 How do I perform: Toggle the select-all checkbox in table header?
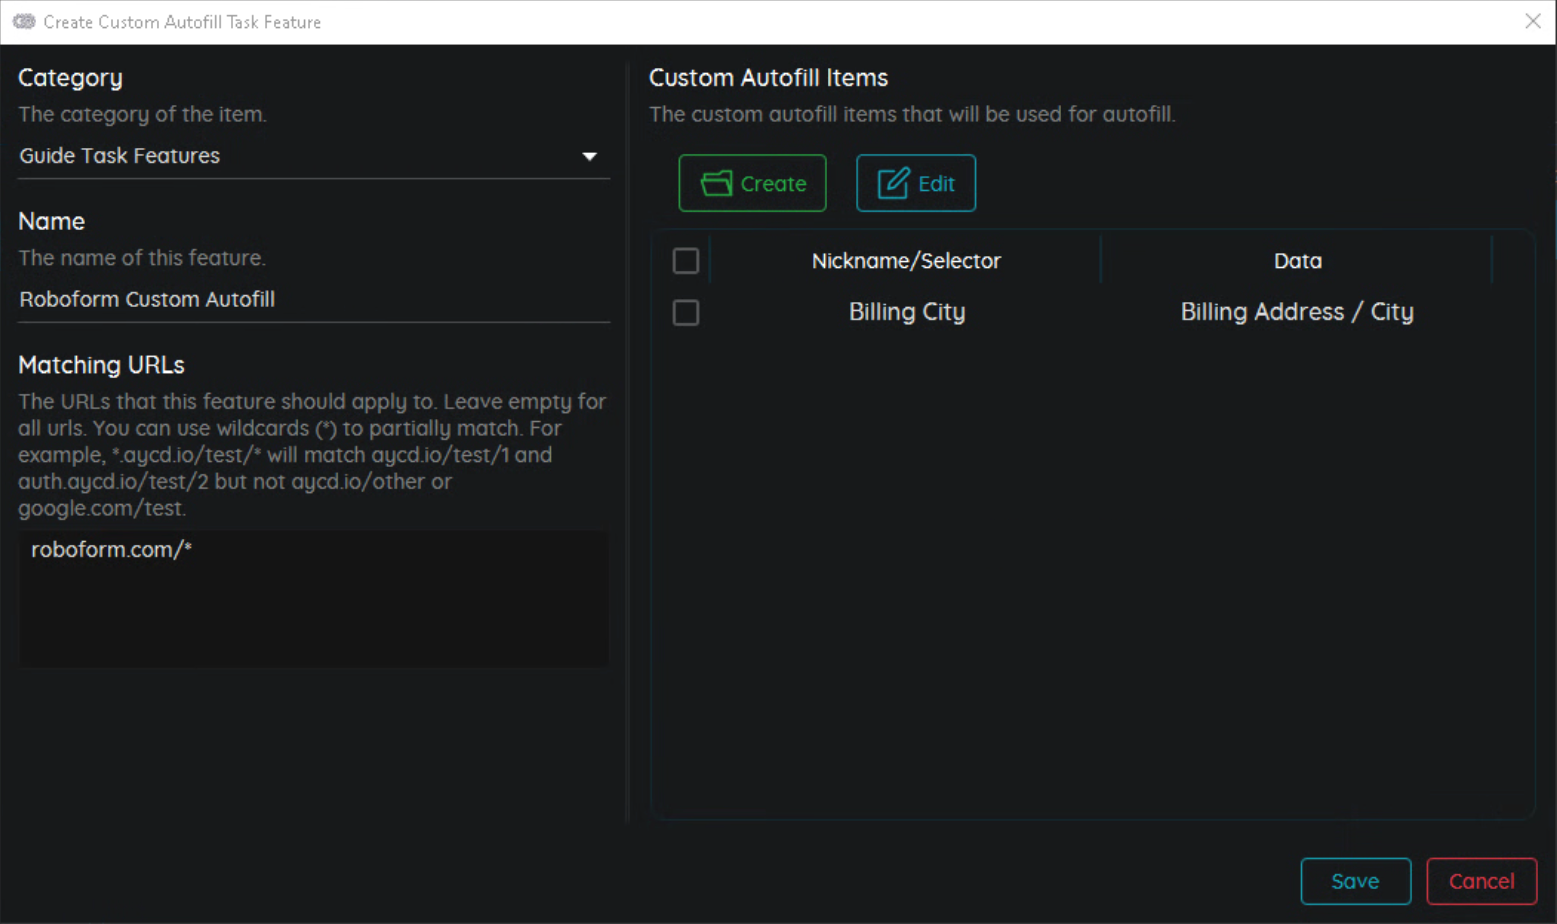[686, 261]
